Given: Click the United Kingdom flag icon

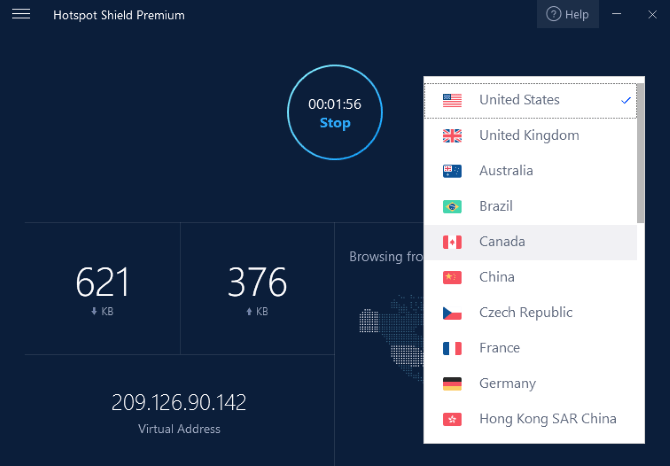Looking at the screenshot, I should (452, 135).
